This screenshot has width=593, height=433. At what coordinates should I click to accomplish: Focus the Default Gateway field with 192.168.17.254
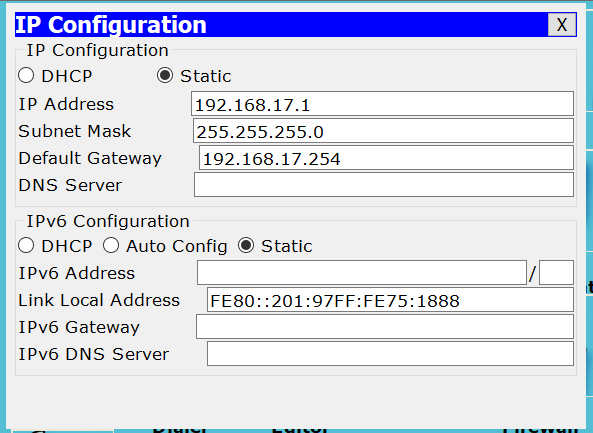click(x=387, y=158)
